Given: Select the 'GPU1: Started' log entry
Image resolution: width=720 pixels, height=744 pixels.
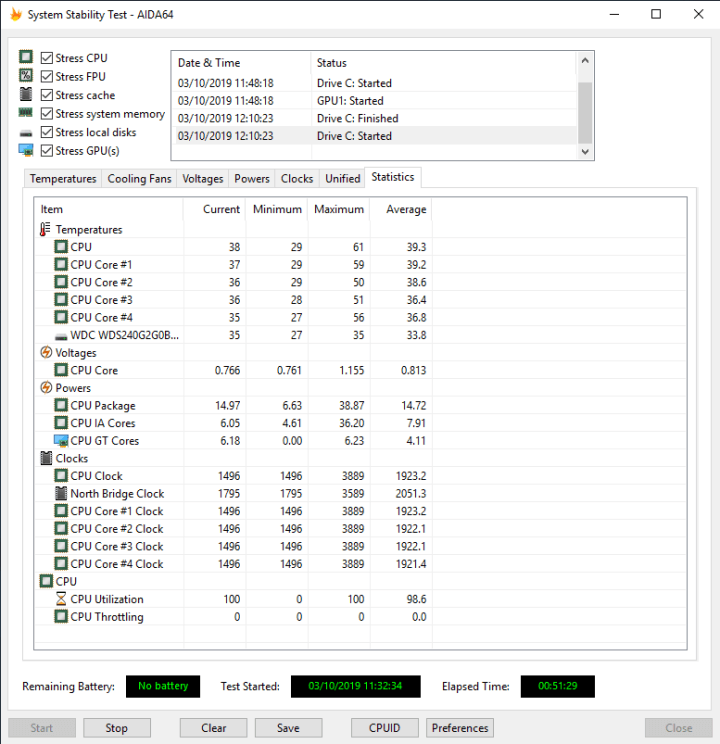Looking at the screenshot, I should click(375, 101).
